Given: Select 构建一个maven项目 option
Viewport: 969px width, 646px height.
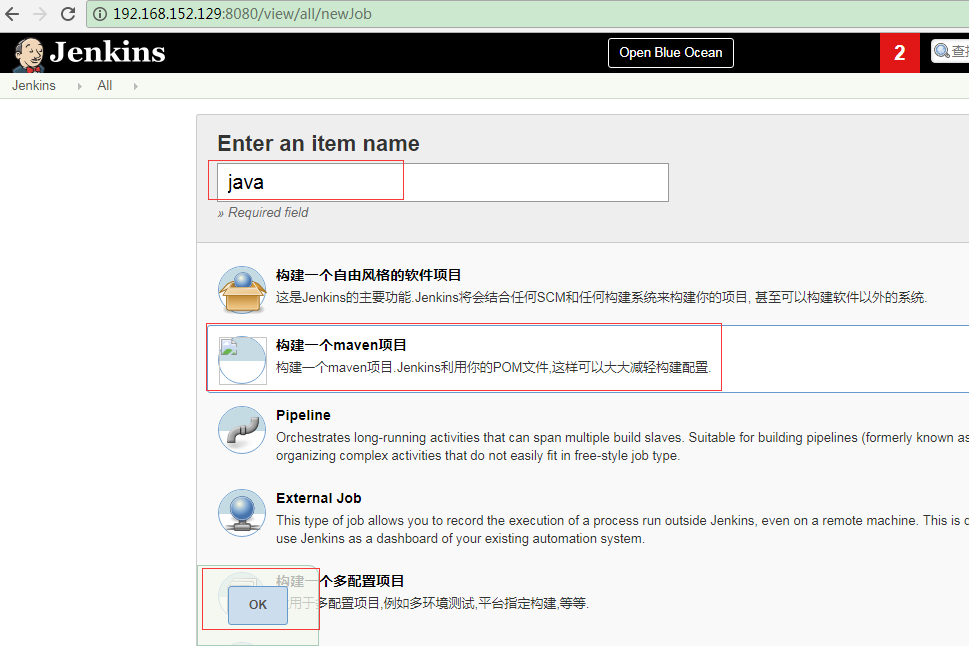Looking at the screenshot, I should (x=341, y=345).
